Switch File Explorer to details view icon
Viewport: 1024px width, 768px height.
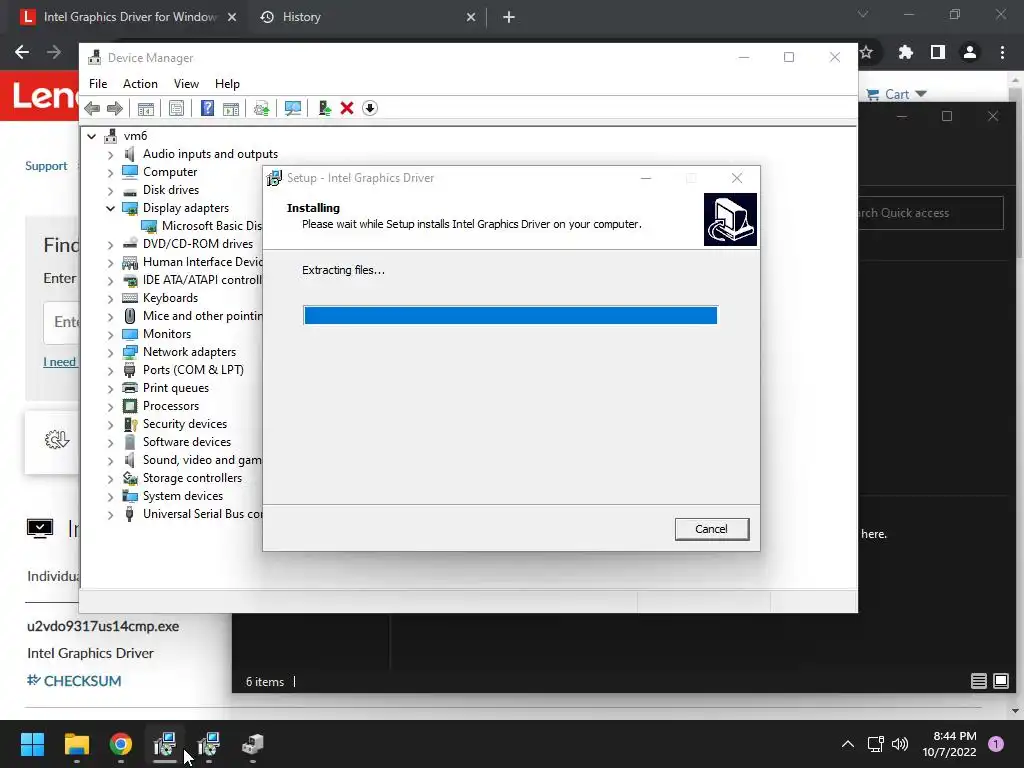click(x=978, y=682)
